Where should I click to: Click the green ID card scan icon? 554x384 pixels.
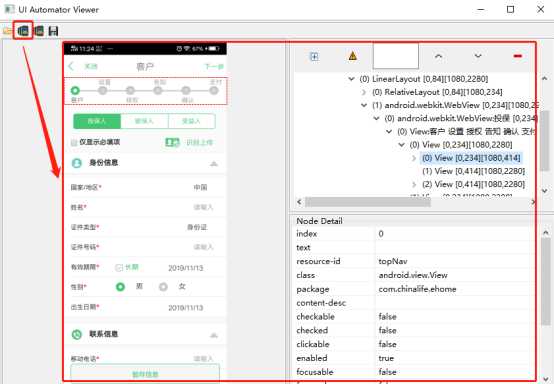click(172, 142)
